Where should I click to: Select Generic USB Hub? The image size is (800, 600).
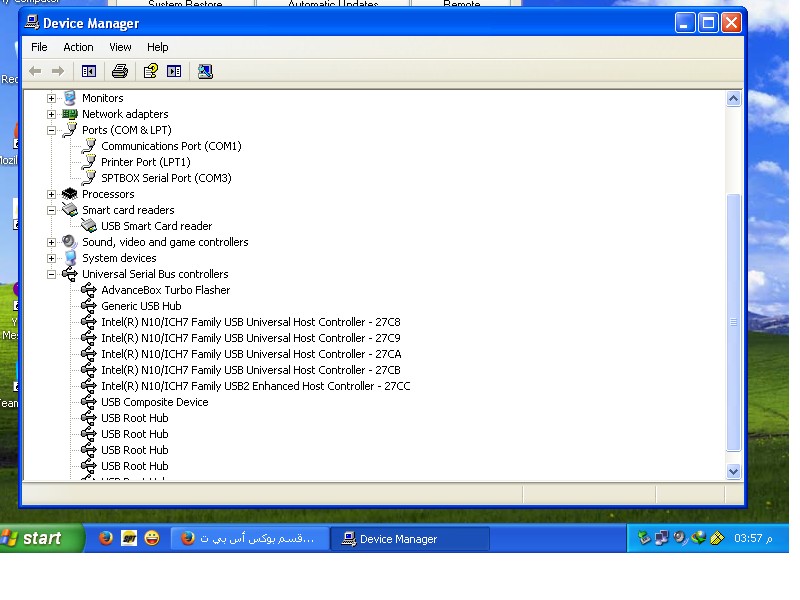tap(141, 306)
